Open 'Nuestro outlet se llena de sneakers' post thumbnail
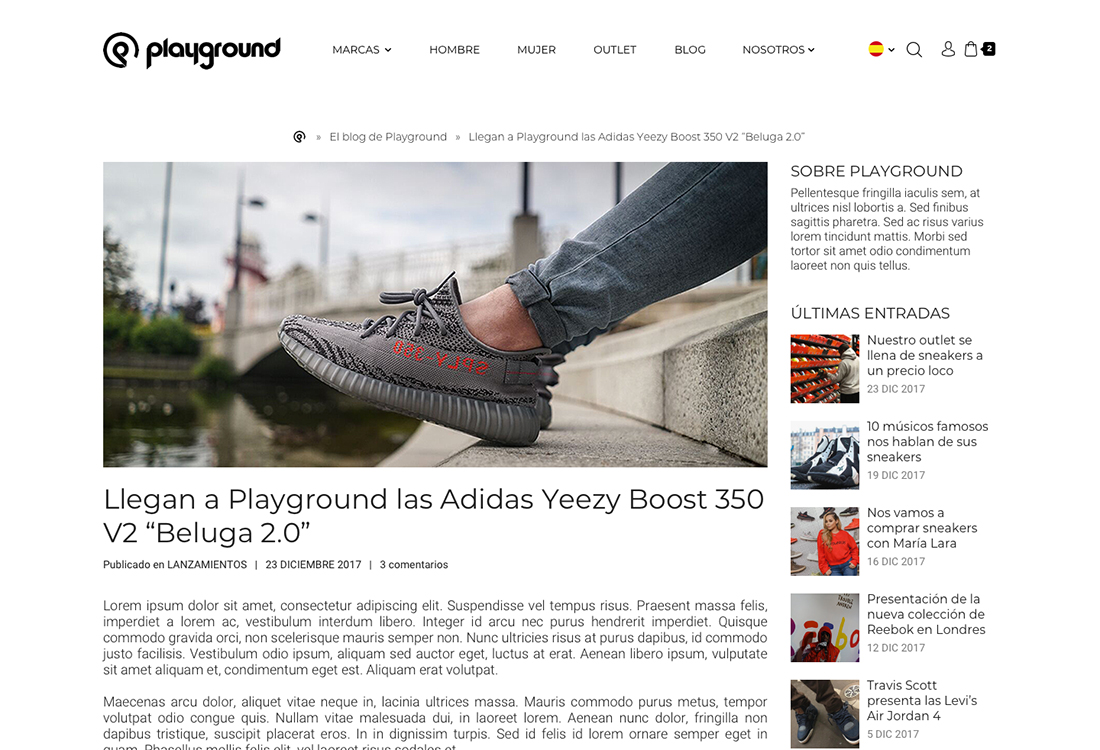This screenshot has height=750, width=1100. tap(825, 369)
